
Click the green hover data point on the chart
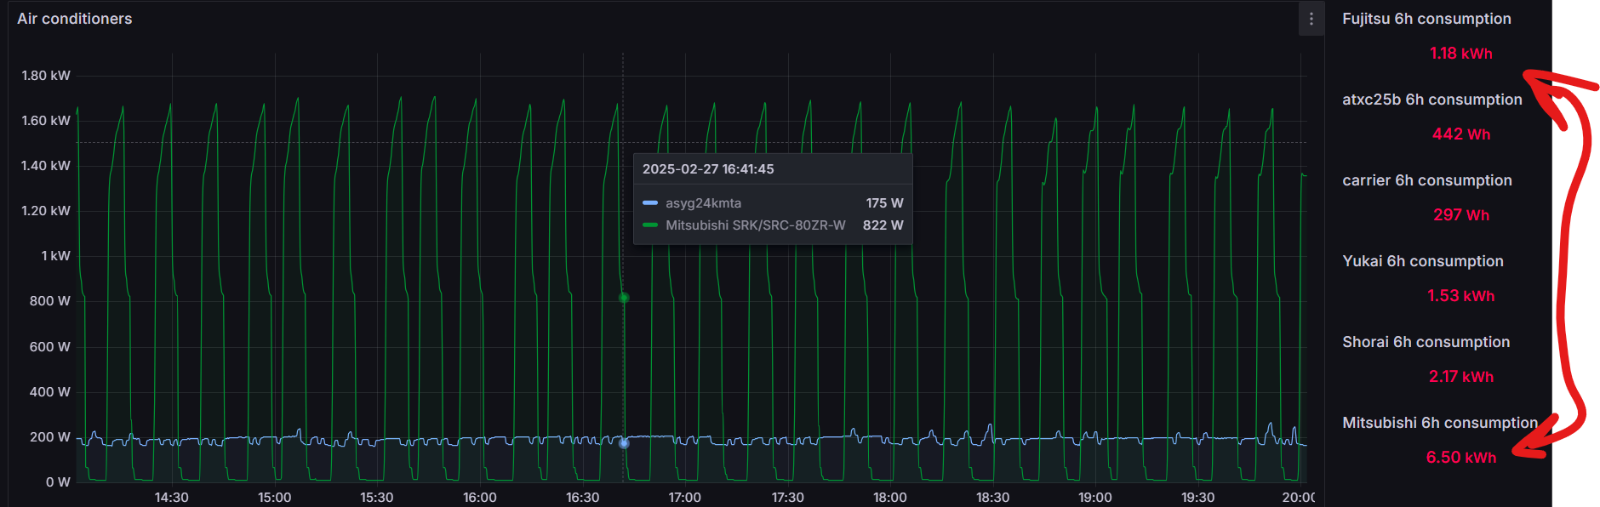(x=623, y=297)
